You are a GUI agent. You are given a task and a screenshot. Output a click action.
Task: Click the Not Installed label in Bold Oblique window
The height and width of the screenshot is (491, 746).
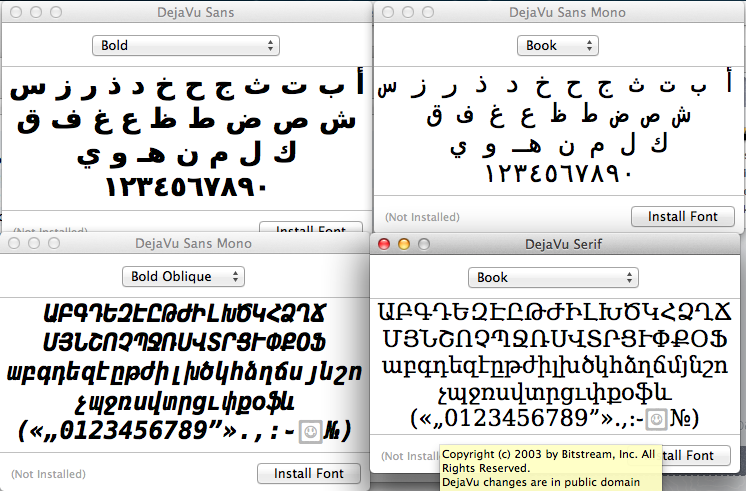point(42,473)
